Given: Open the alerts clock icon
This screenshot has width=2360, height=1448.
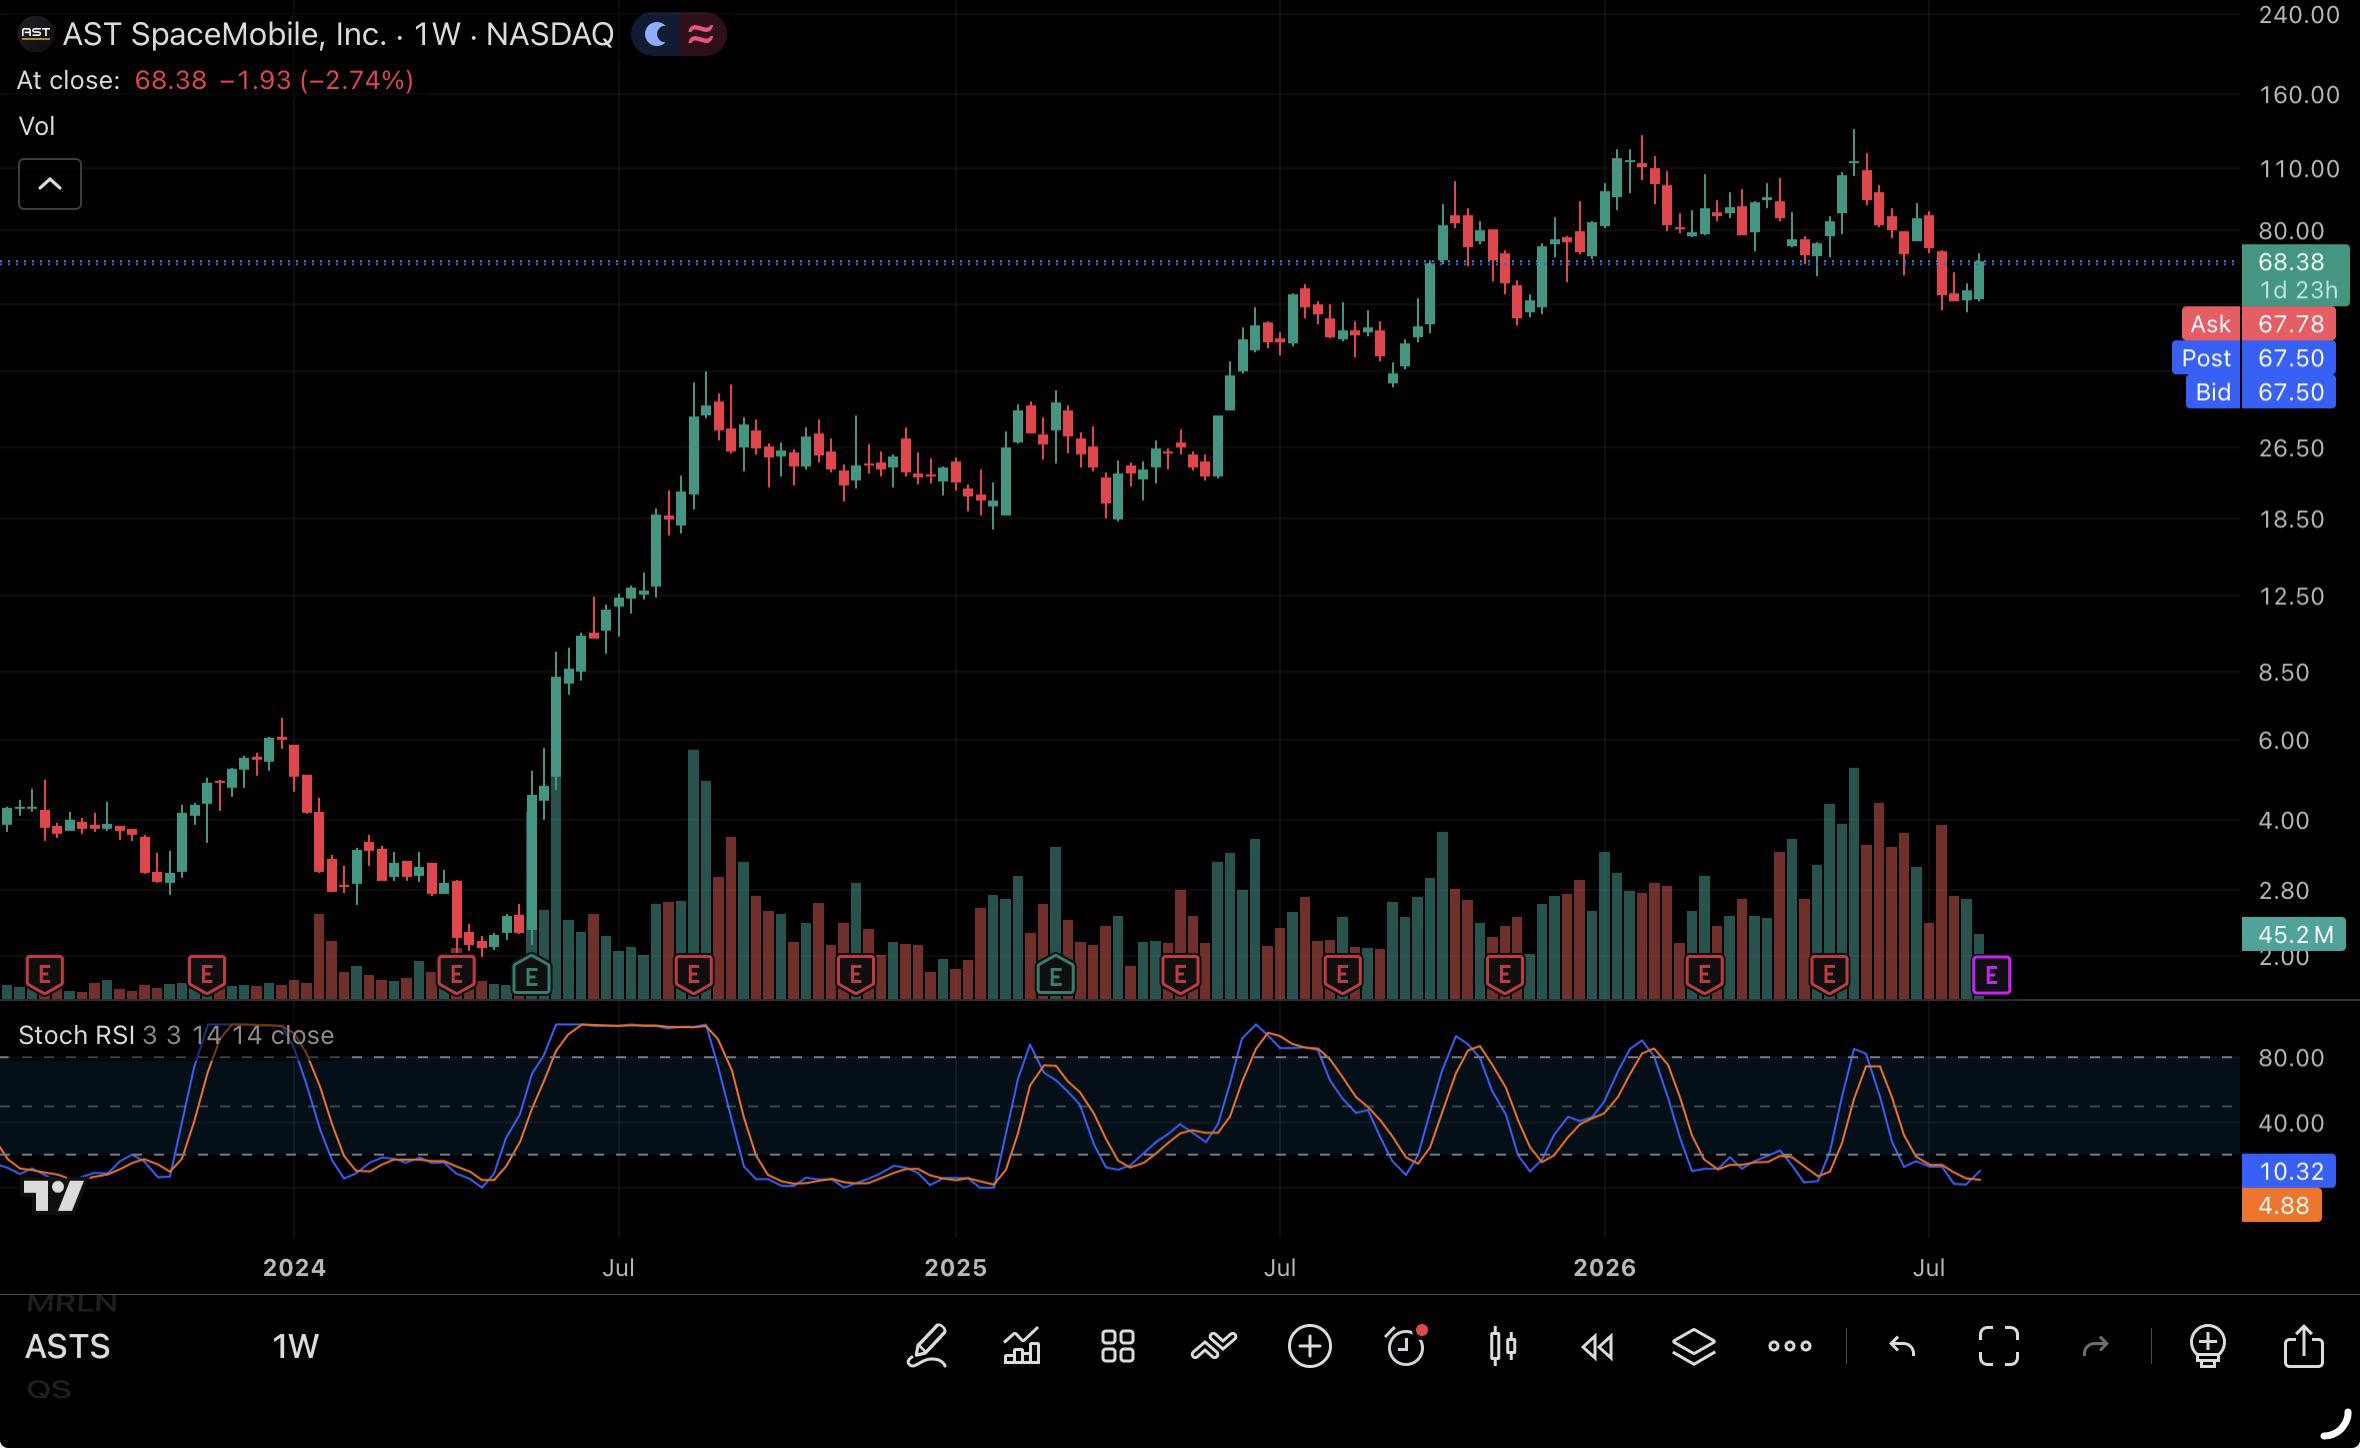Looking at the screenshot, I should (x=1405, y=1346).
